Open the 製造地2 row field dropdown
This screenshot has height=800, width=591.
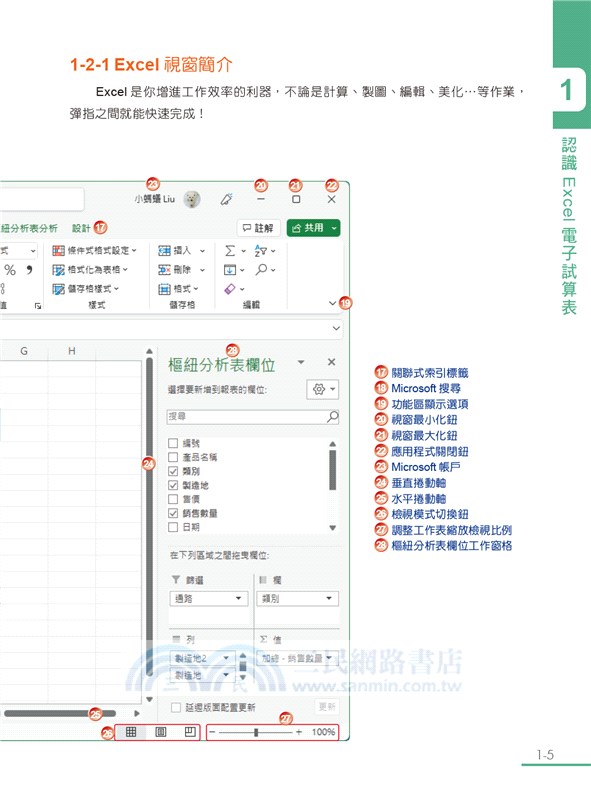226,658
